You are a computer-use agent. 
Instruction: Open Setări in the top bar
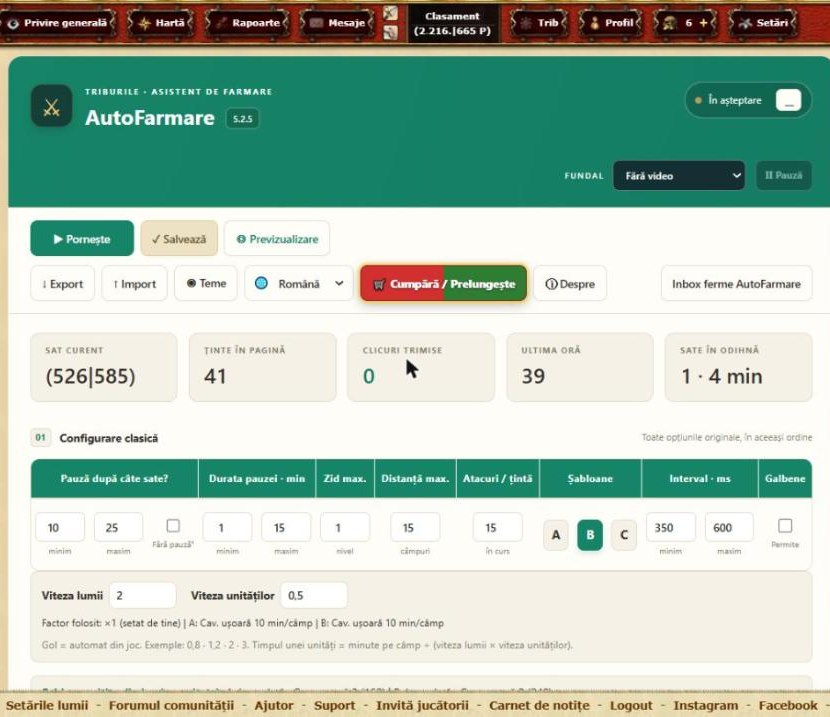coord(764,23)
